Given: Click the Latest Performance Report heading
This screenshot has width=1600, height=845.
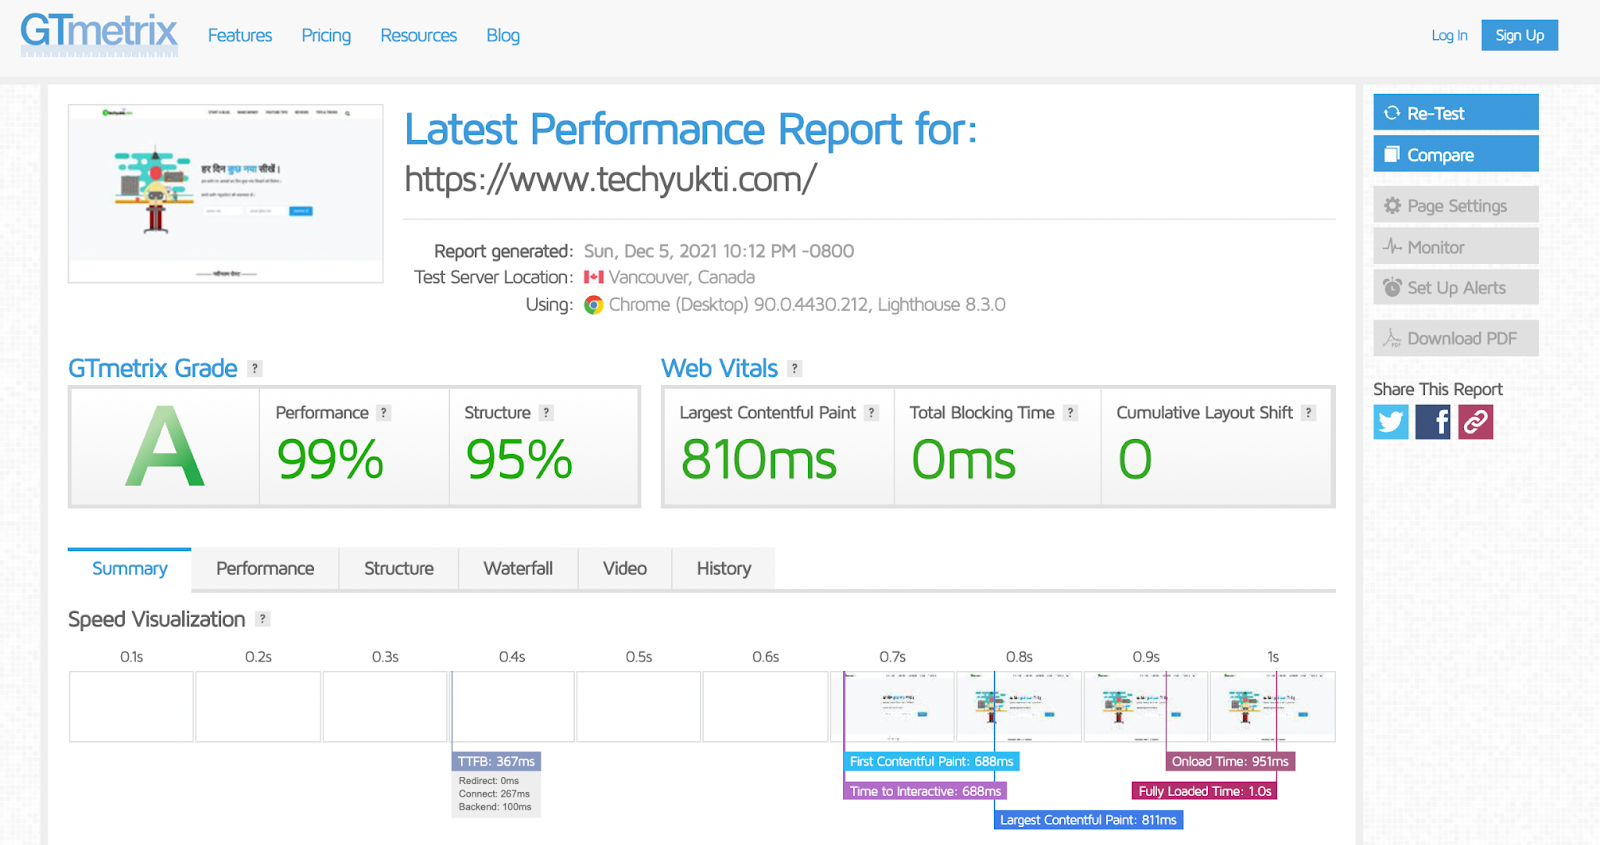Looking at the screenshot, I should [691, 129].
